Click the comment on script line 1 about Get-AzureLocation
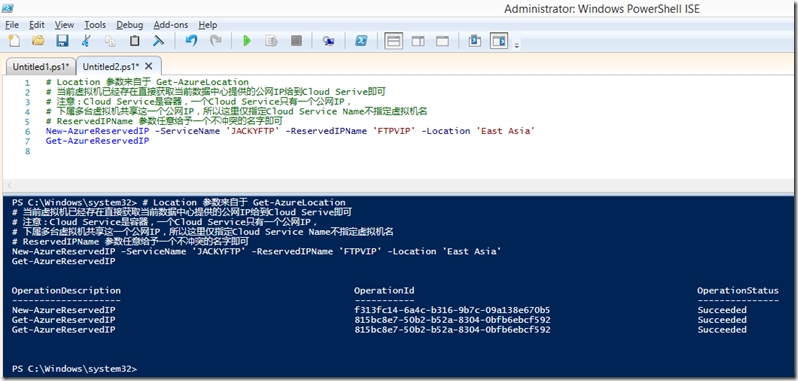Image resolution: width=798 pixels, height=381 pixels. coord(147,82)
